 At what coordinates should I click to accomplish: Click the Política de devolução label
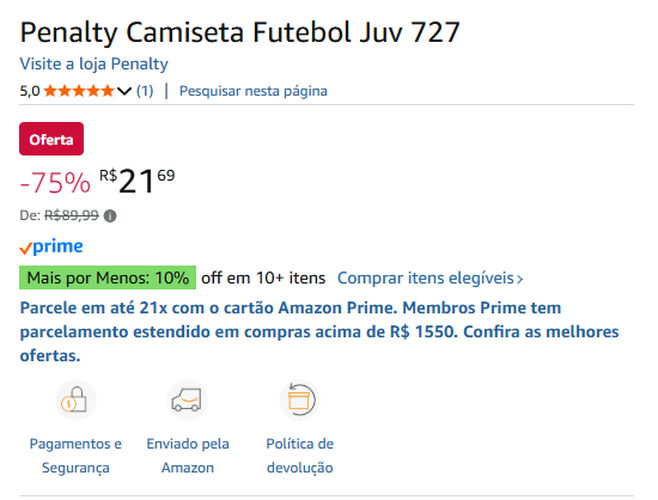(299, 455)
